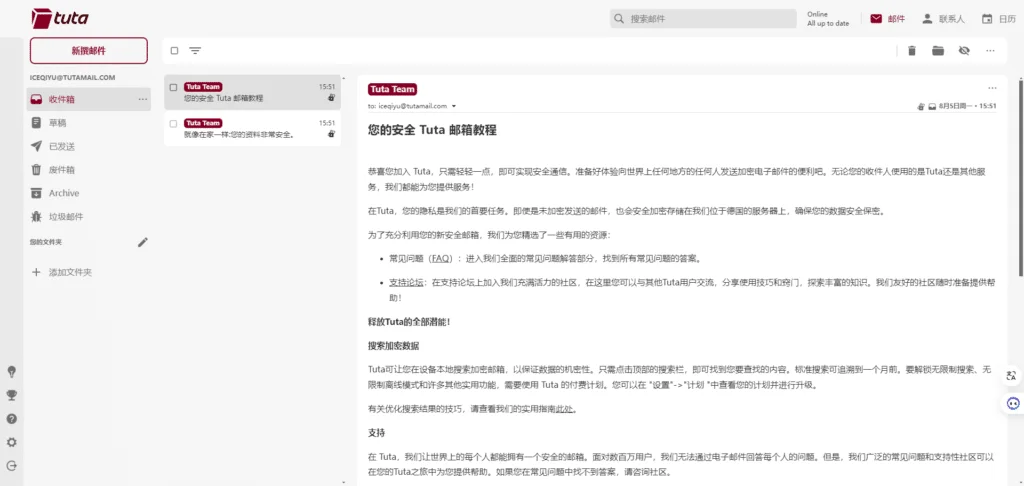Screen dimensions: 1024x486
Task: Click the trash delete icon in toolbar
Action: click(912, 51)
